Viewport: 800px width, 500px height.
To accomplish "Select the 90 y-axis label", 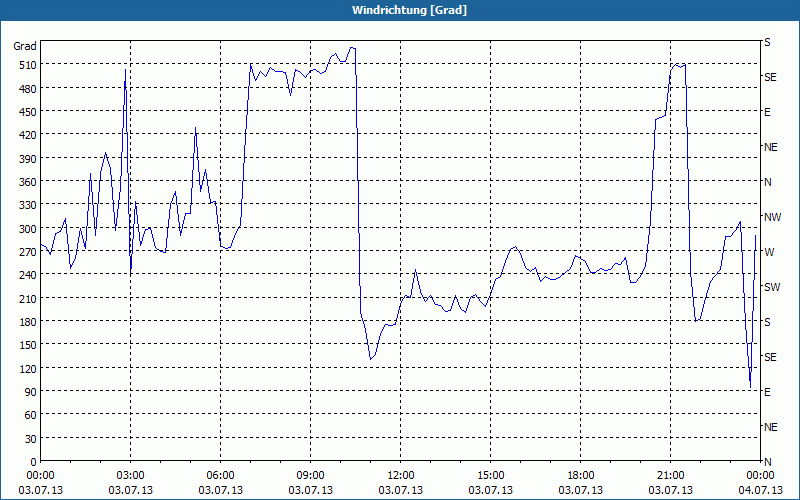I will (x=31, y=392).
